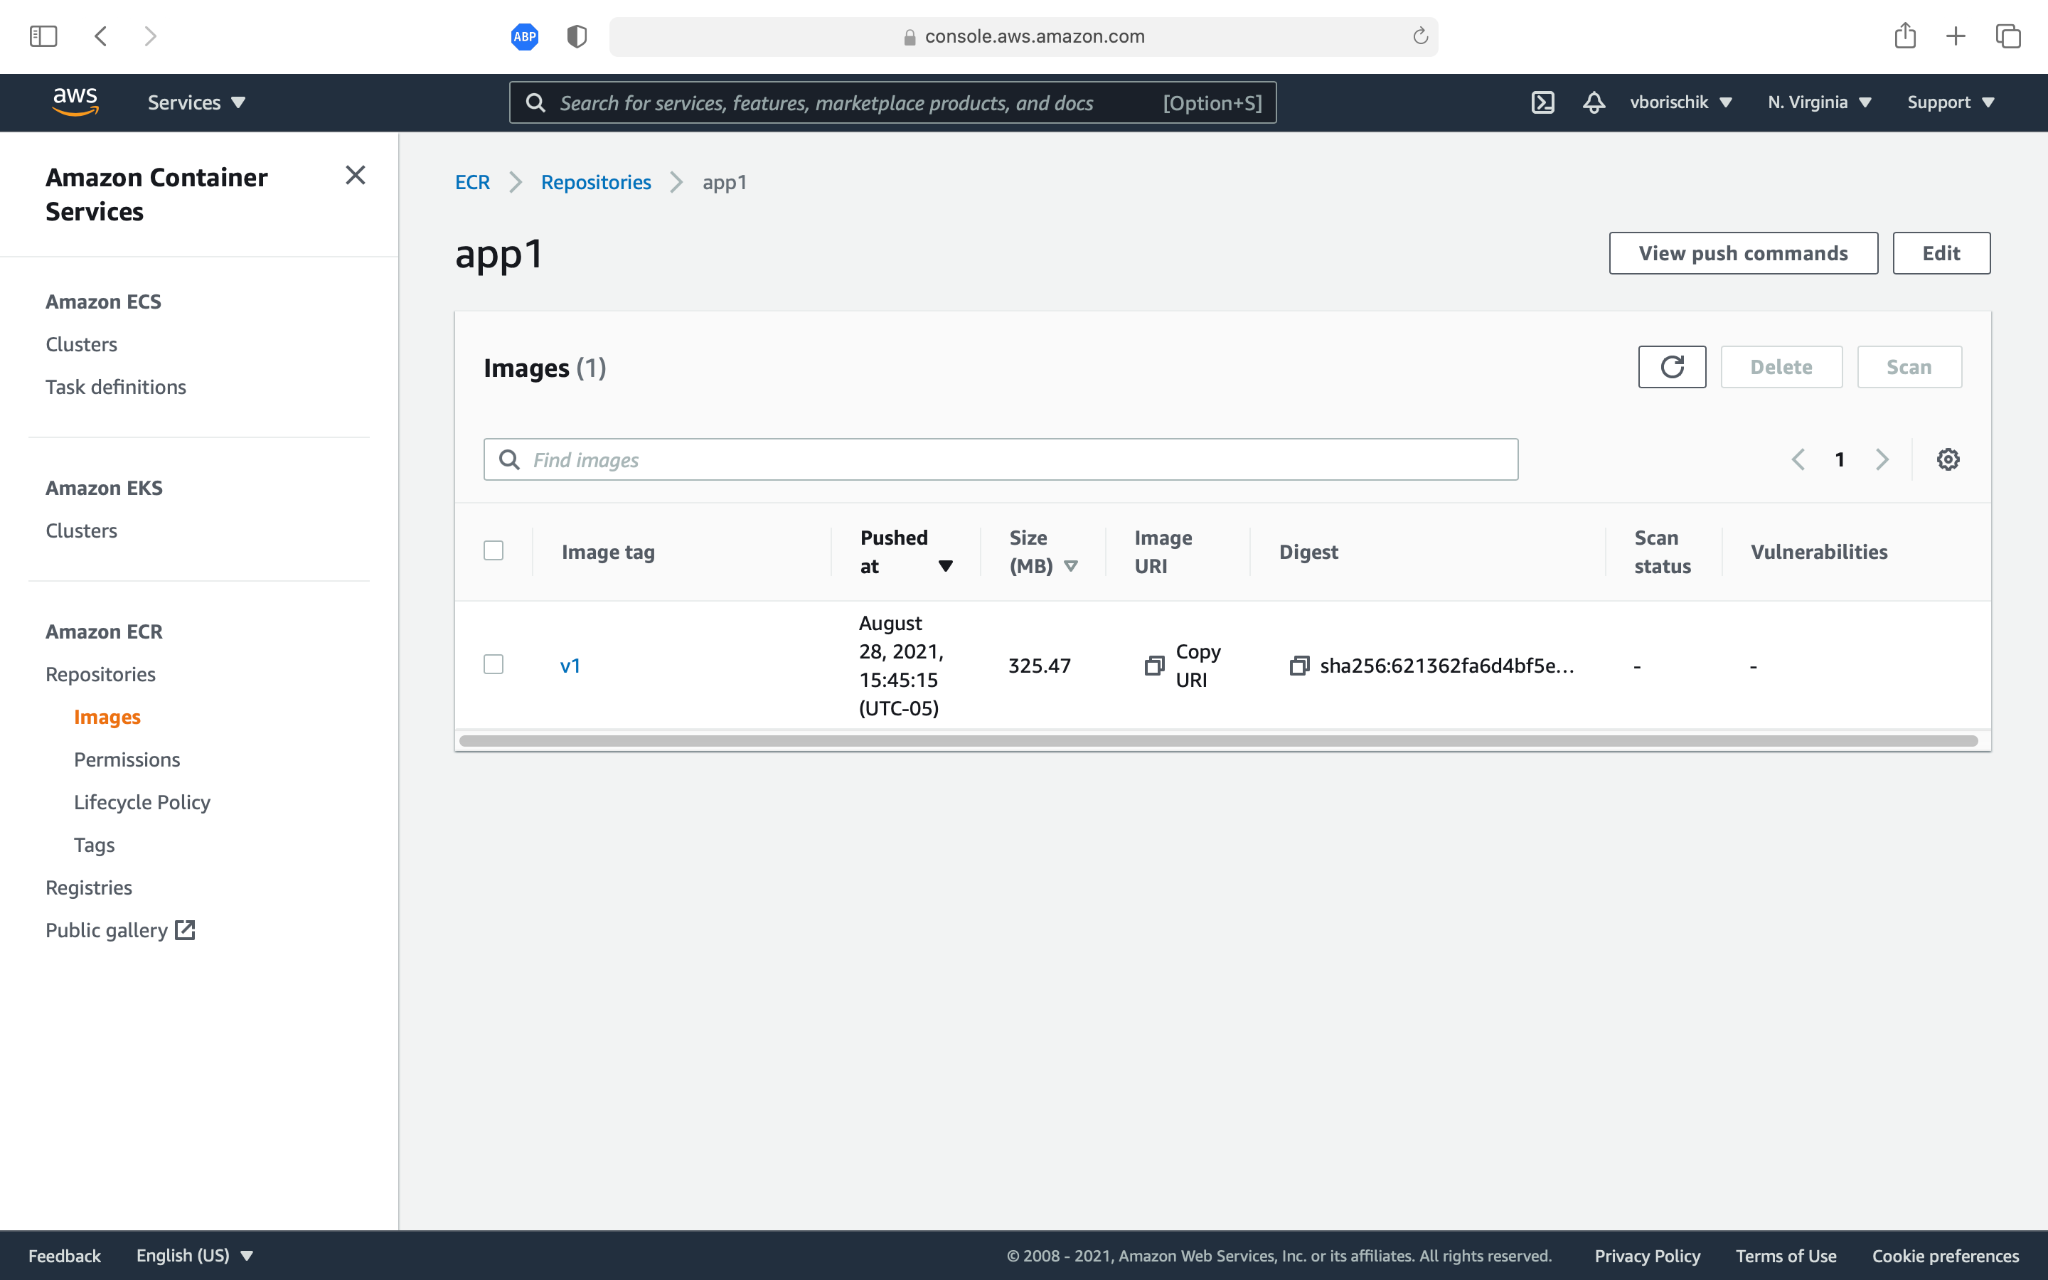Open Cookie preferences in the footer

(x=1945, y=1255)
